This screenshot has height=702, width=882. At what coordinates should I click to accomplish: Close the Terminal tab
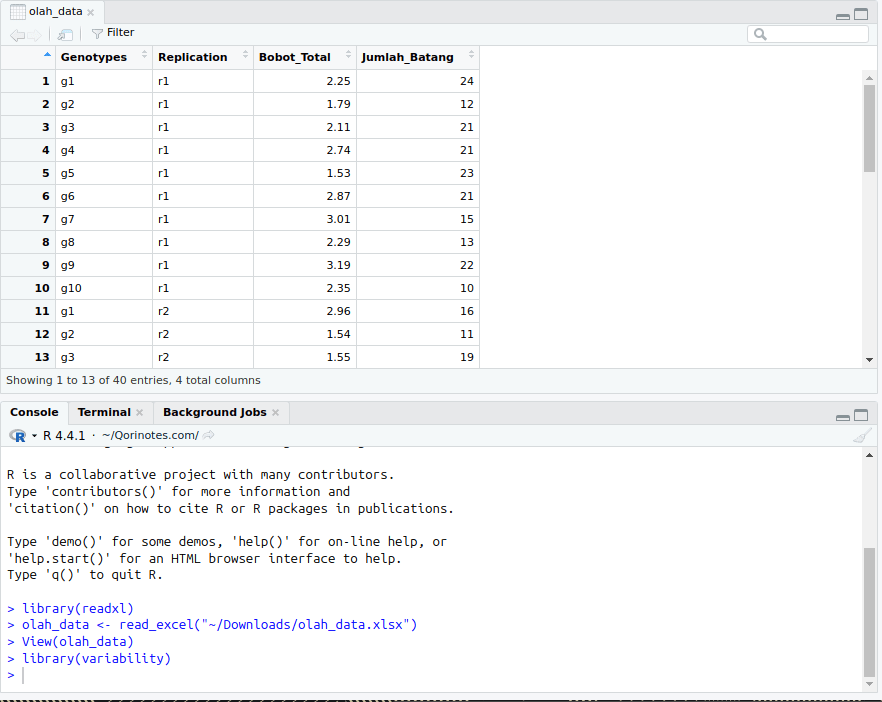click(140, 412)
